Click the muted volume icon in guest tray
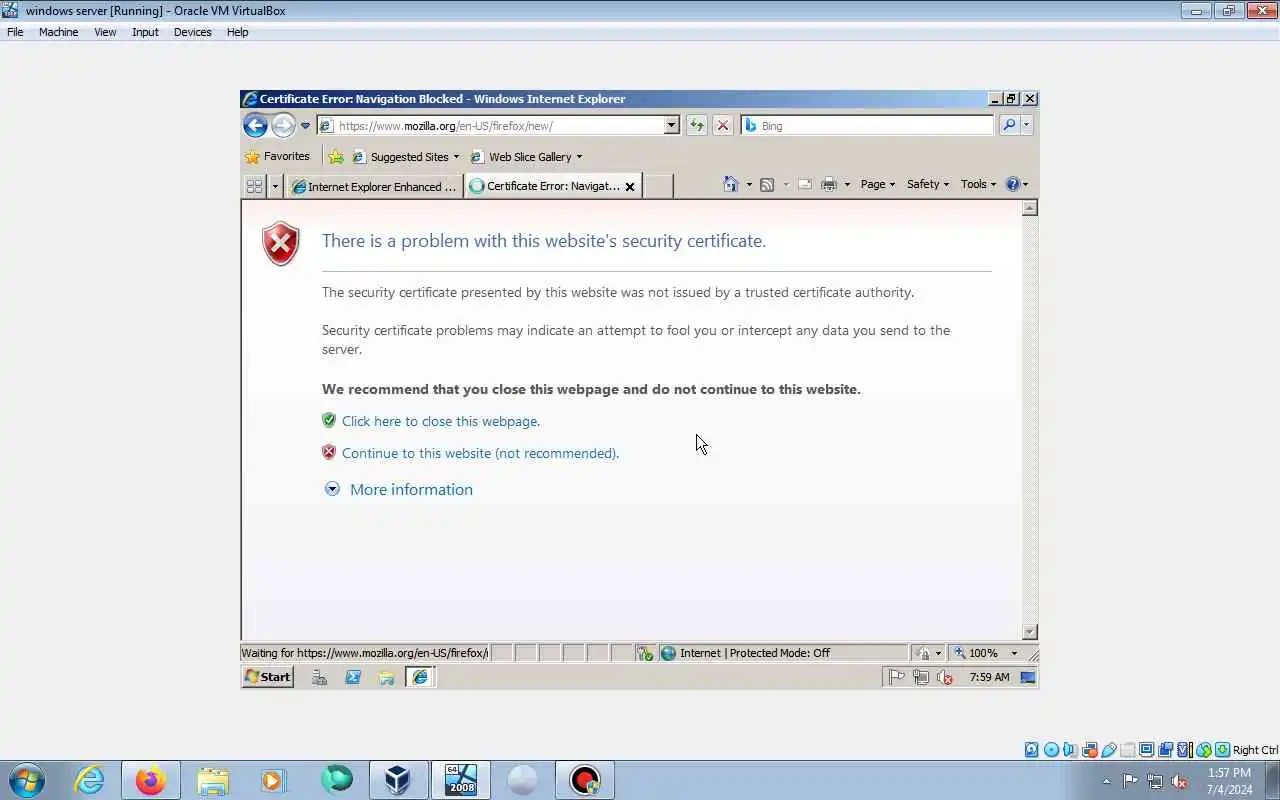This screenshot has width=1280, height=800. 945,677
